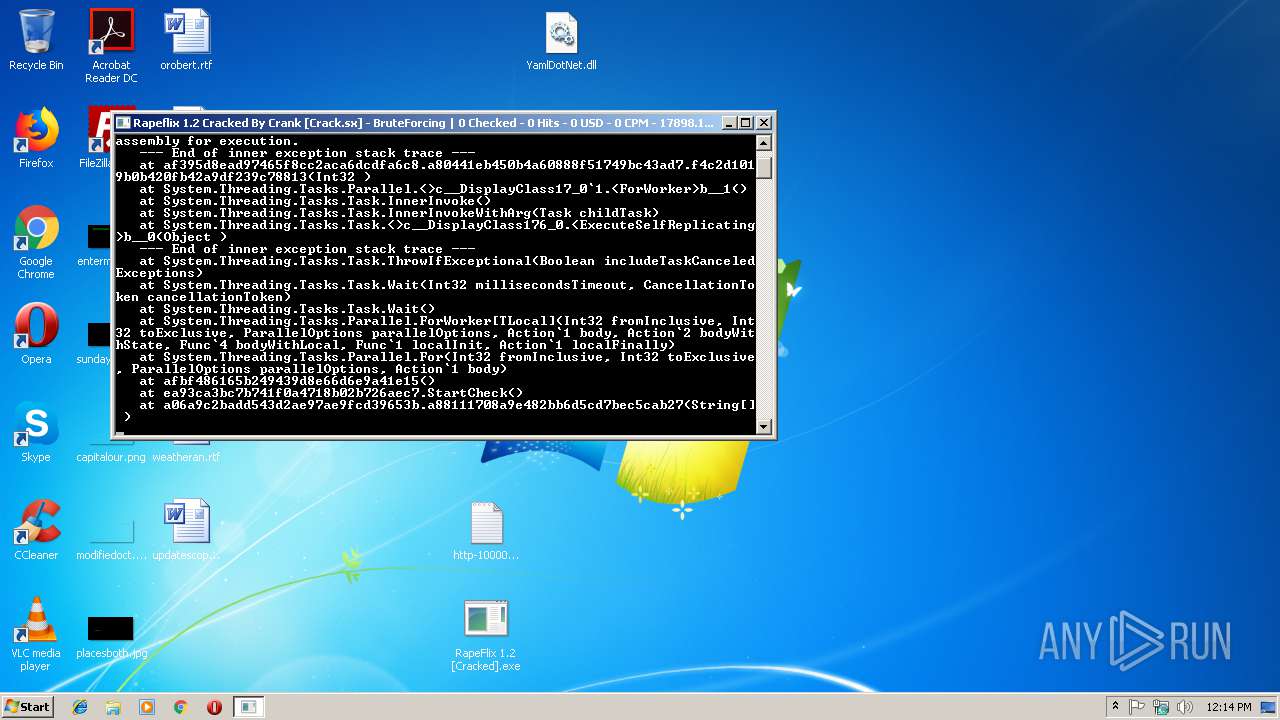Viewport: 1280px width, 720px height.
Task: Select the YamlDotNet.dll file icon
Action: coord(561,40)
